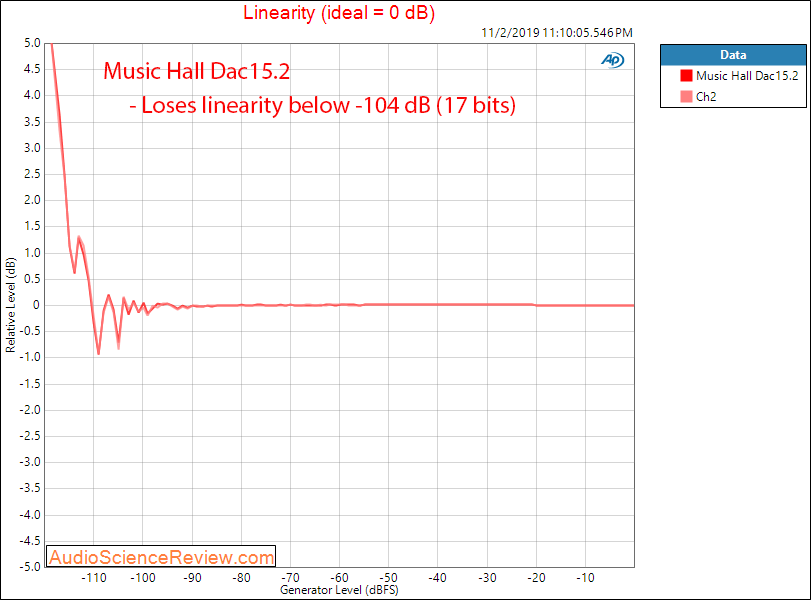
Task: Click the -50 x-axis tick label
Action: (388, 578)
